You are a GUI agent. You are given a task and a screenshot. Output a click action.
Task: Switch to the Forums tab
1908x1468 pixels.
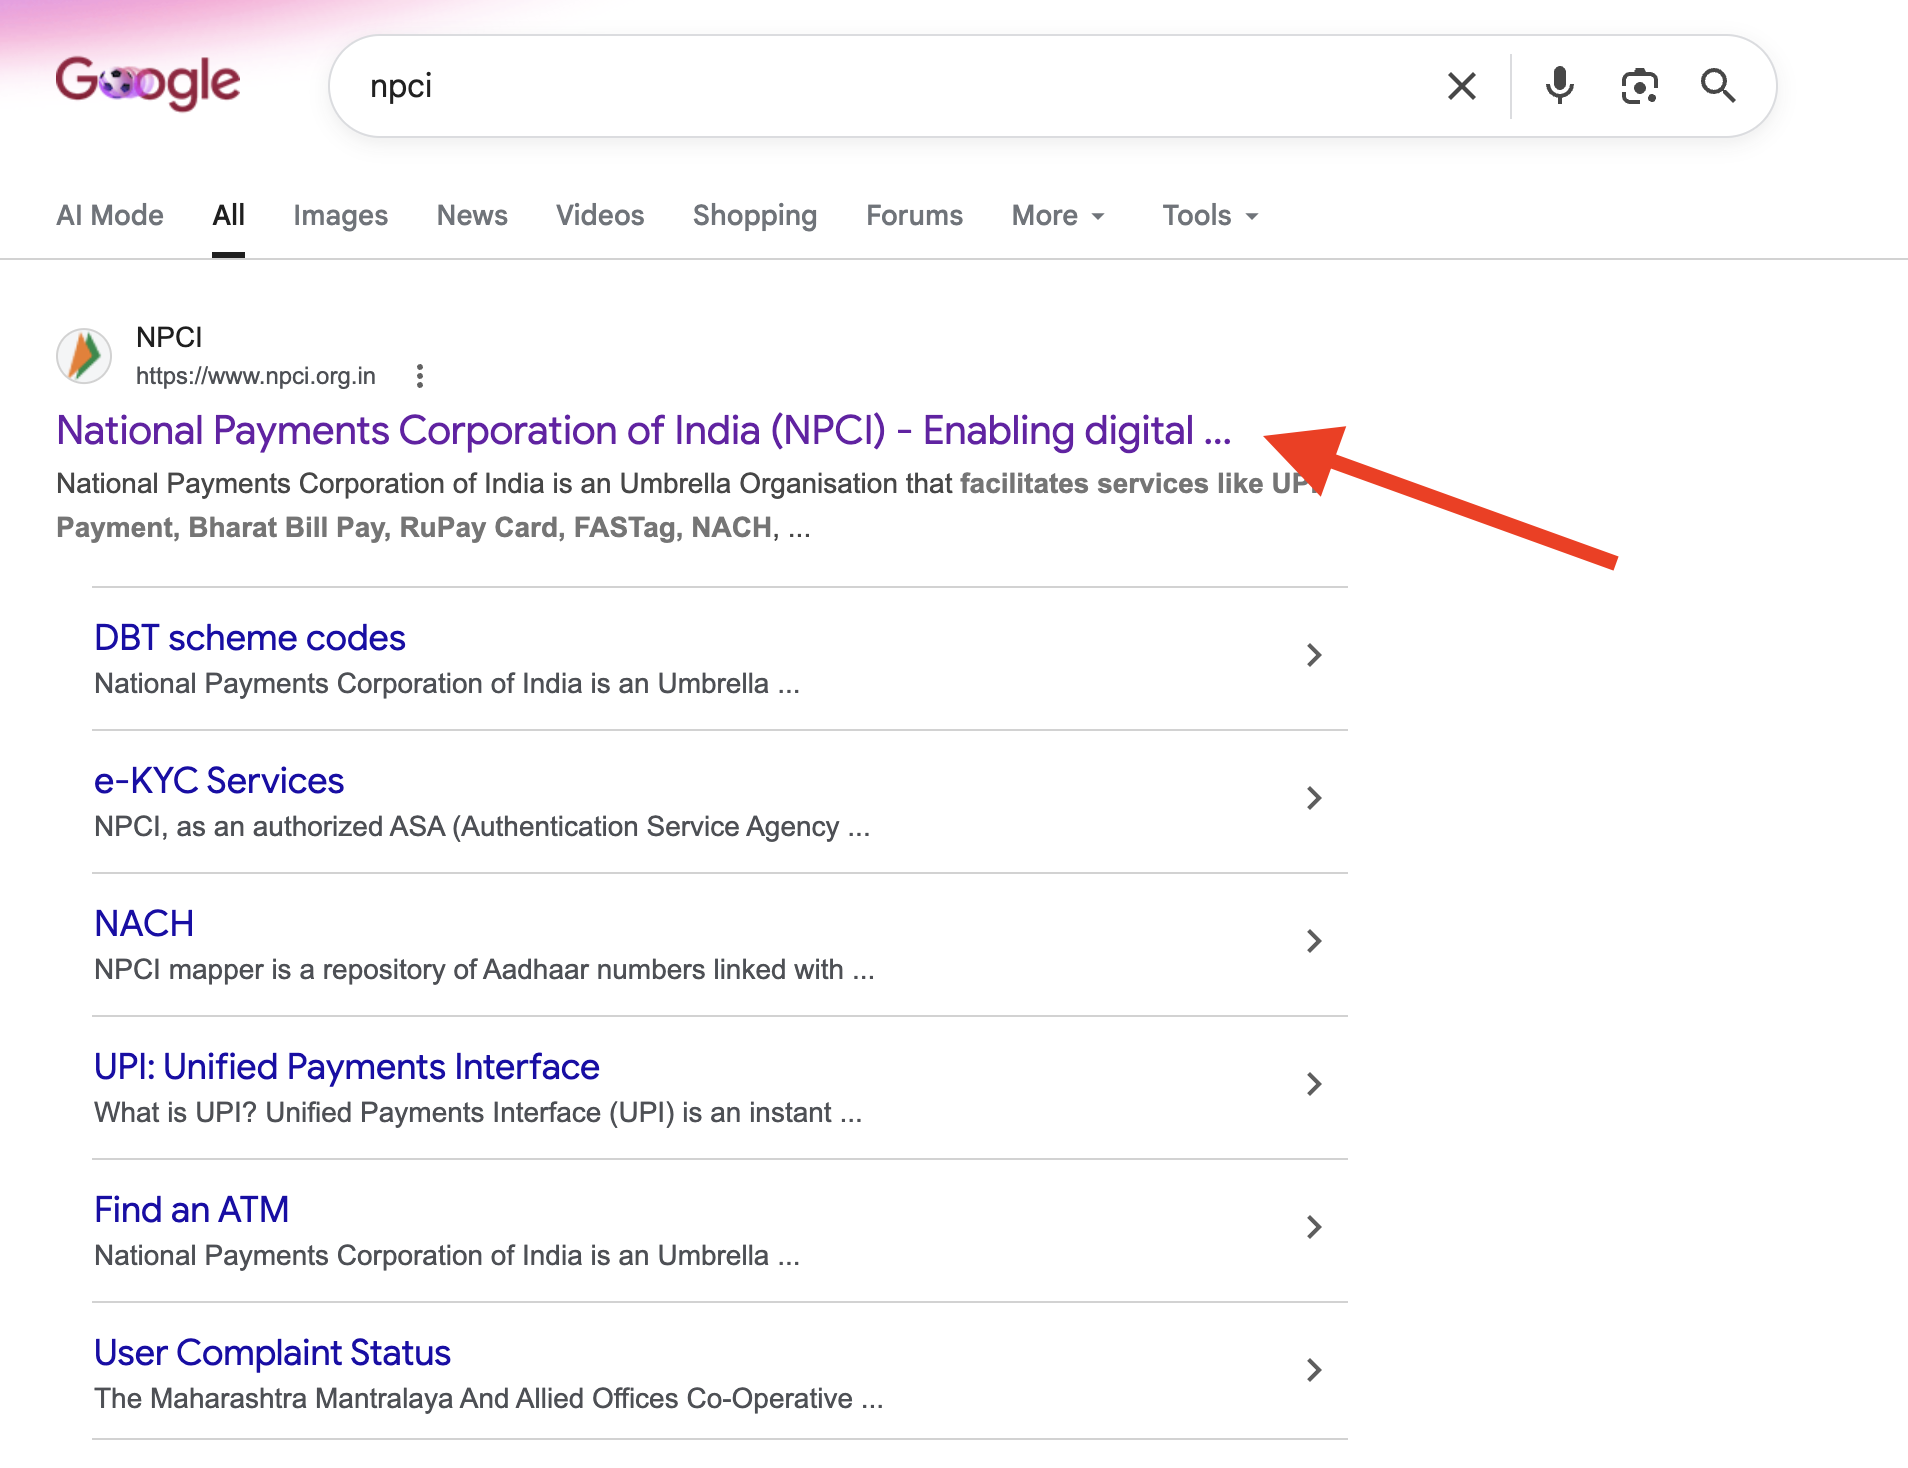914,215
